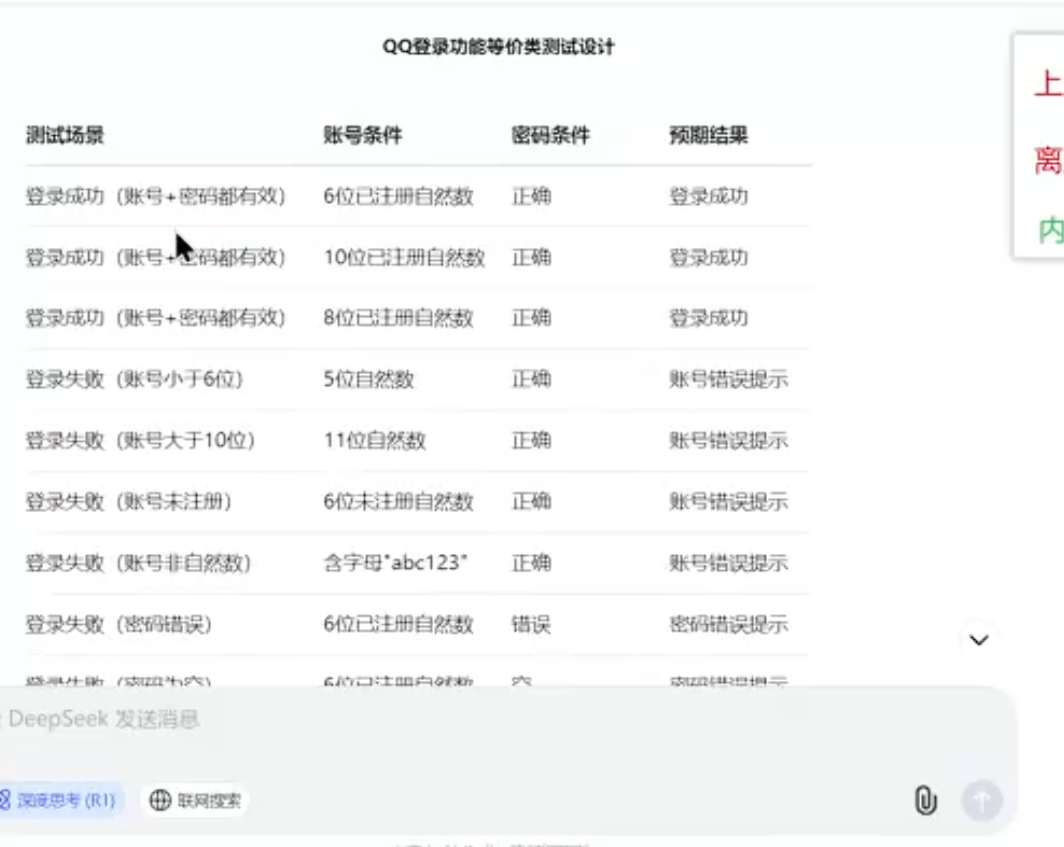Click 正确 in the 含字母 row
The width and height of the screenshot is (1064, 847).
tap(531, 563)
